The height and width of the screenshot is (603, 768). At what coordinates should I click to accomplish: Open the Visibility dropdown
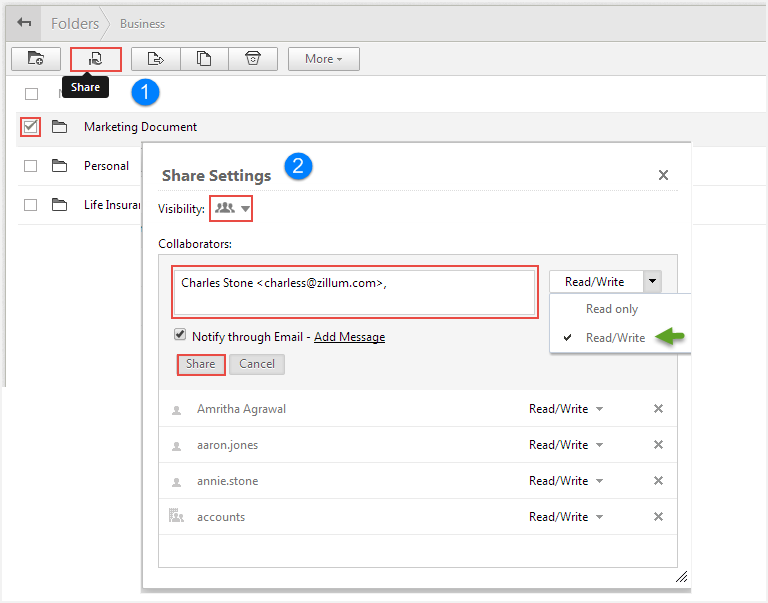click(x=232, y=209)
